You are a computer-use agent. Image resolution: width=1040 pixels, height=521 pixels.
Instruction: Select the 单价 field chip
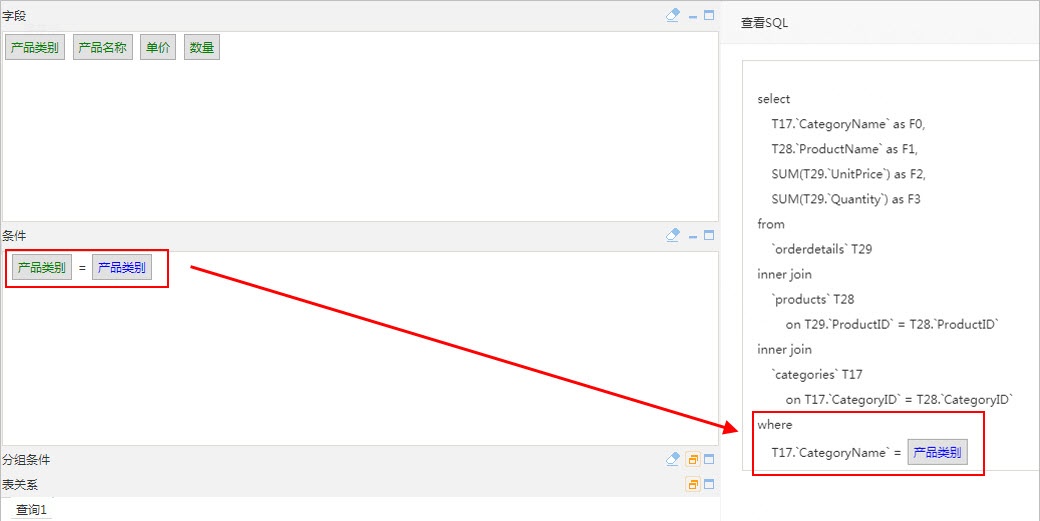158,48
